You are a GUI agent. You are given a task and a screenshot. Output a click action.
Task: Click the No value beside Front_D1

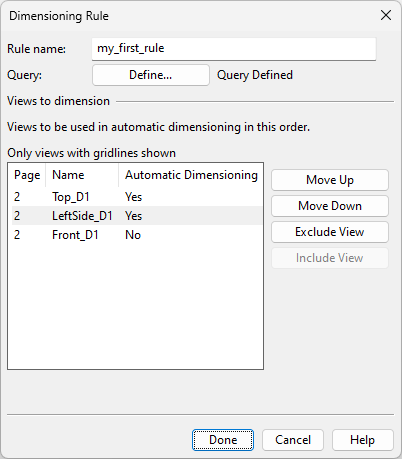(x=133, y=235)
